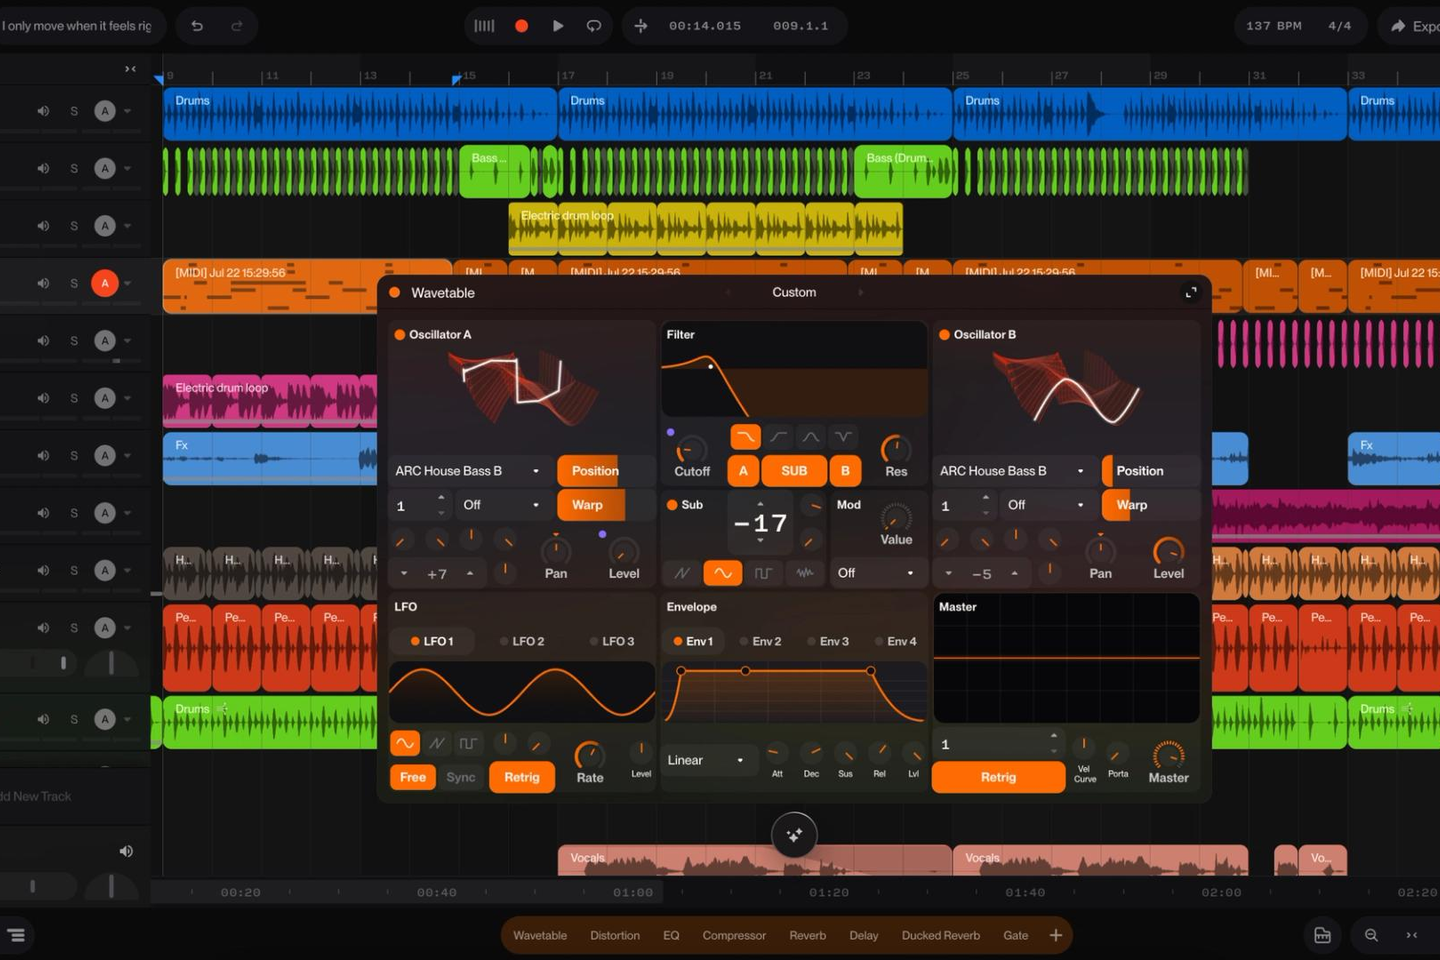Disable Oscillator B power dot
The height and width of the screenshot is (960, 1440).
(x=944, y=335)
